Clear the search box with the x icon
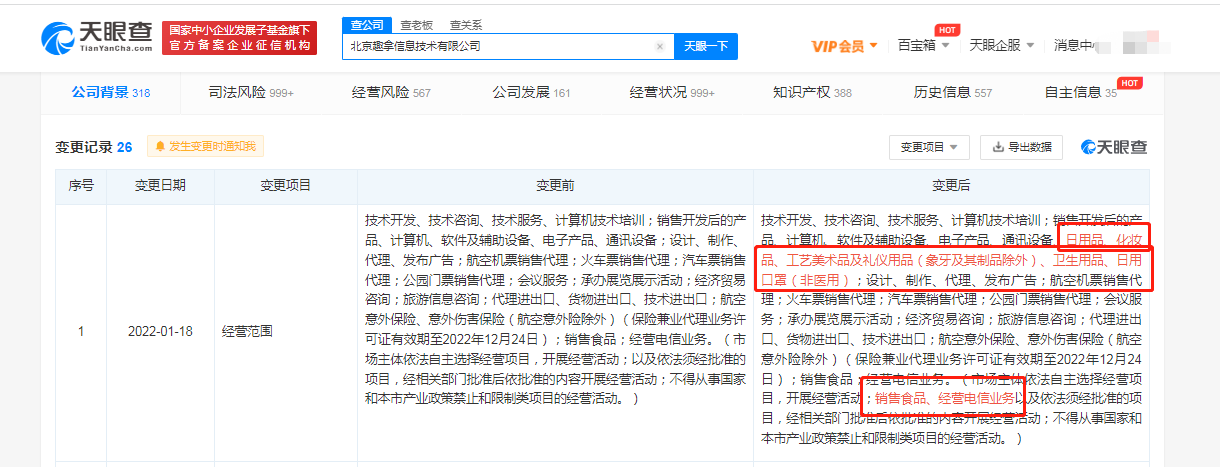 click(x=660, y=46)
